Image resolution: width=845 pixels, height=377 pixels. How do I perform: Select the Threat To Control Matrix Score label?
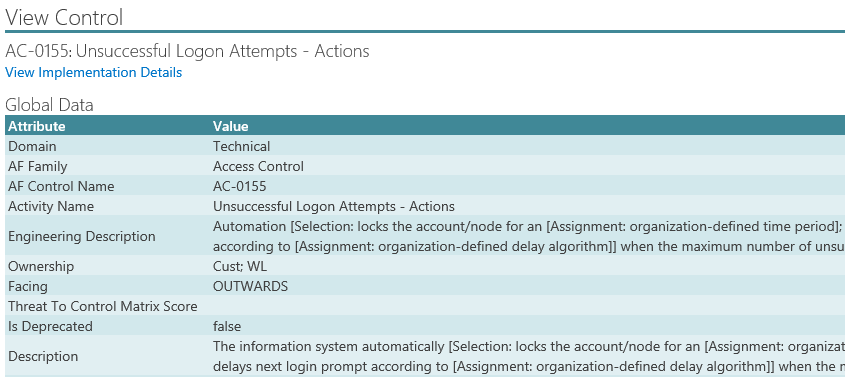tap(102, 306)
